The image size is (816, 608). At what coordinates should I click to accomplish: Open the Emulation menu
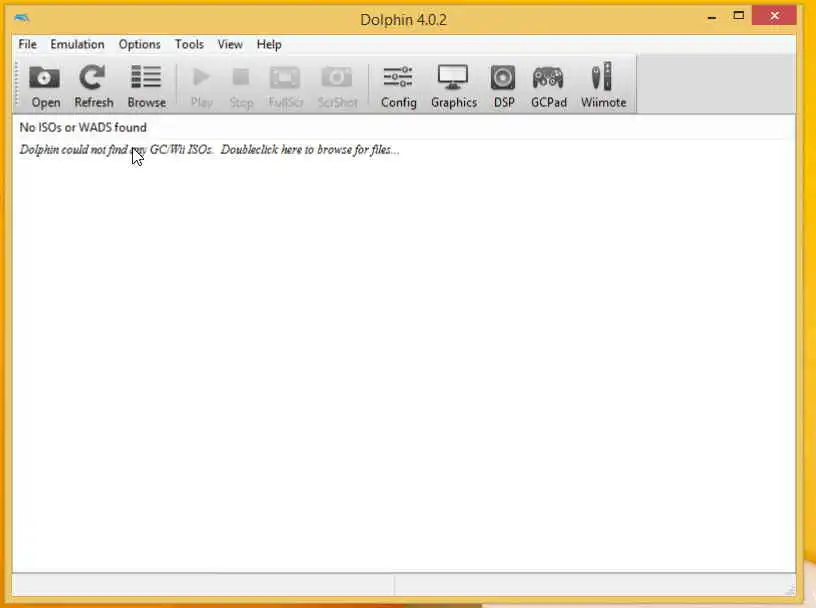(77, 44)
